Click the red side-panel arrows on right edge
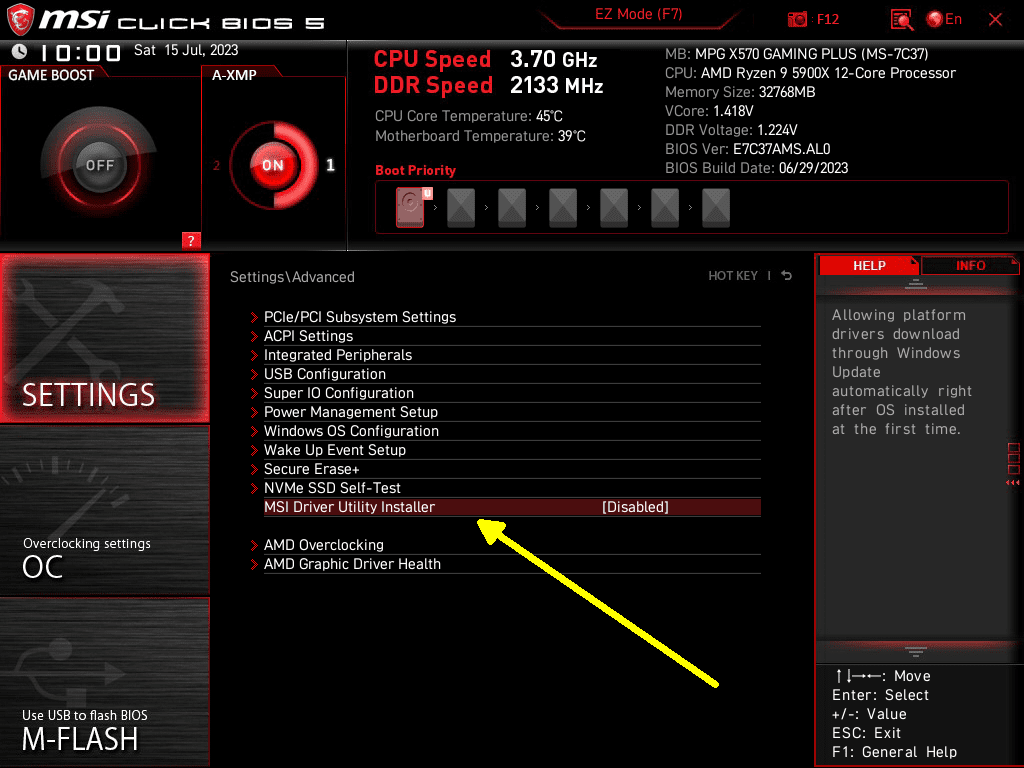The image size is (1024, 768). click(1013, 483)
